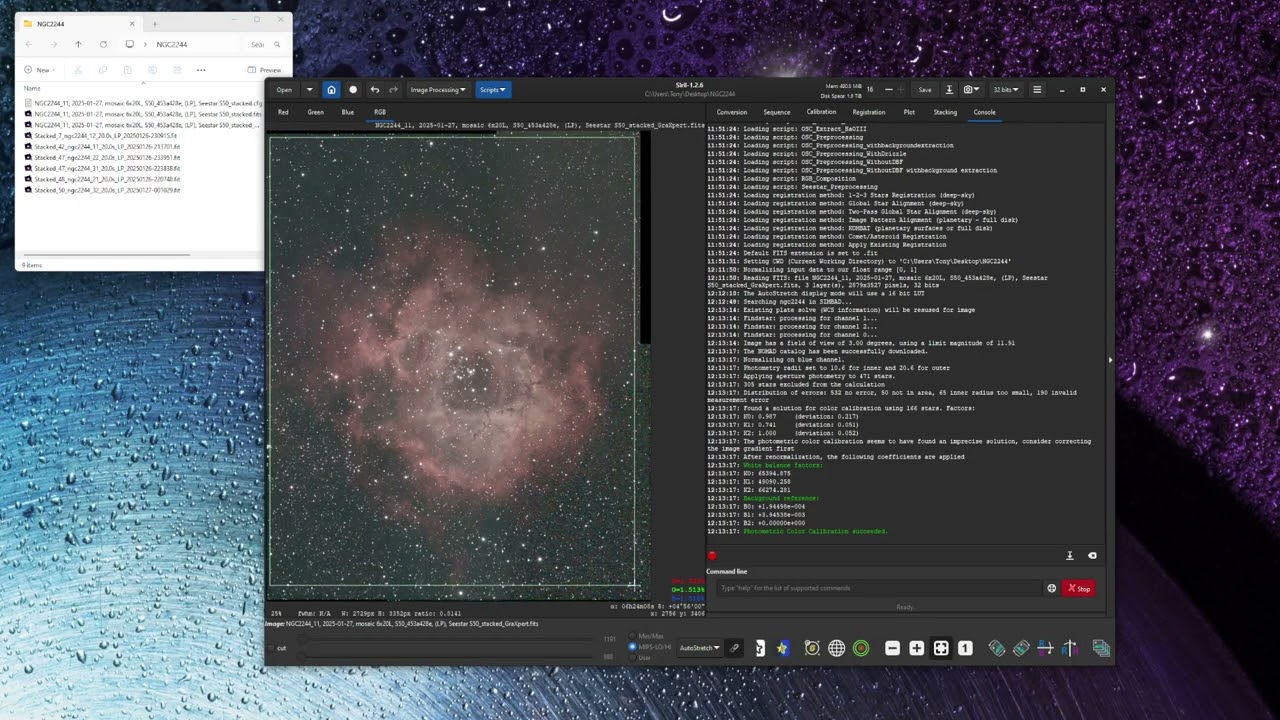Click the astrometry annotations target icon
1280x720 pixels.
pyautogui.click(x=812, y=648)
